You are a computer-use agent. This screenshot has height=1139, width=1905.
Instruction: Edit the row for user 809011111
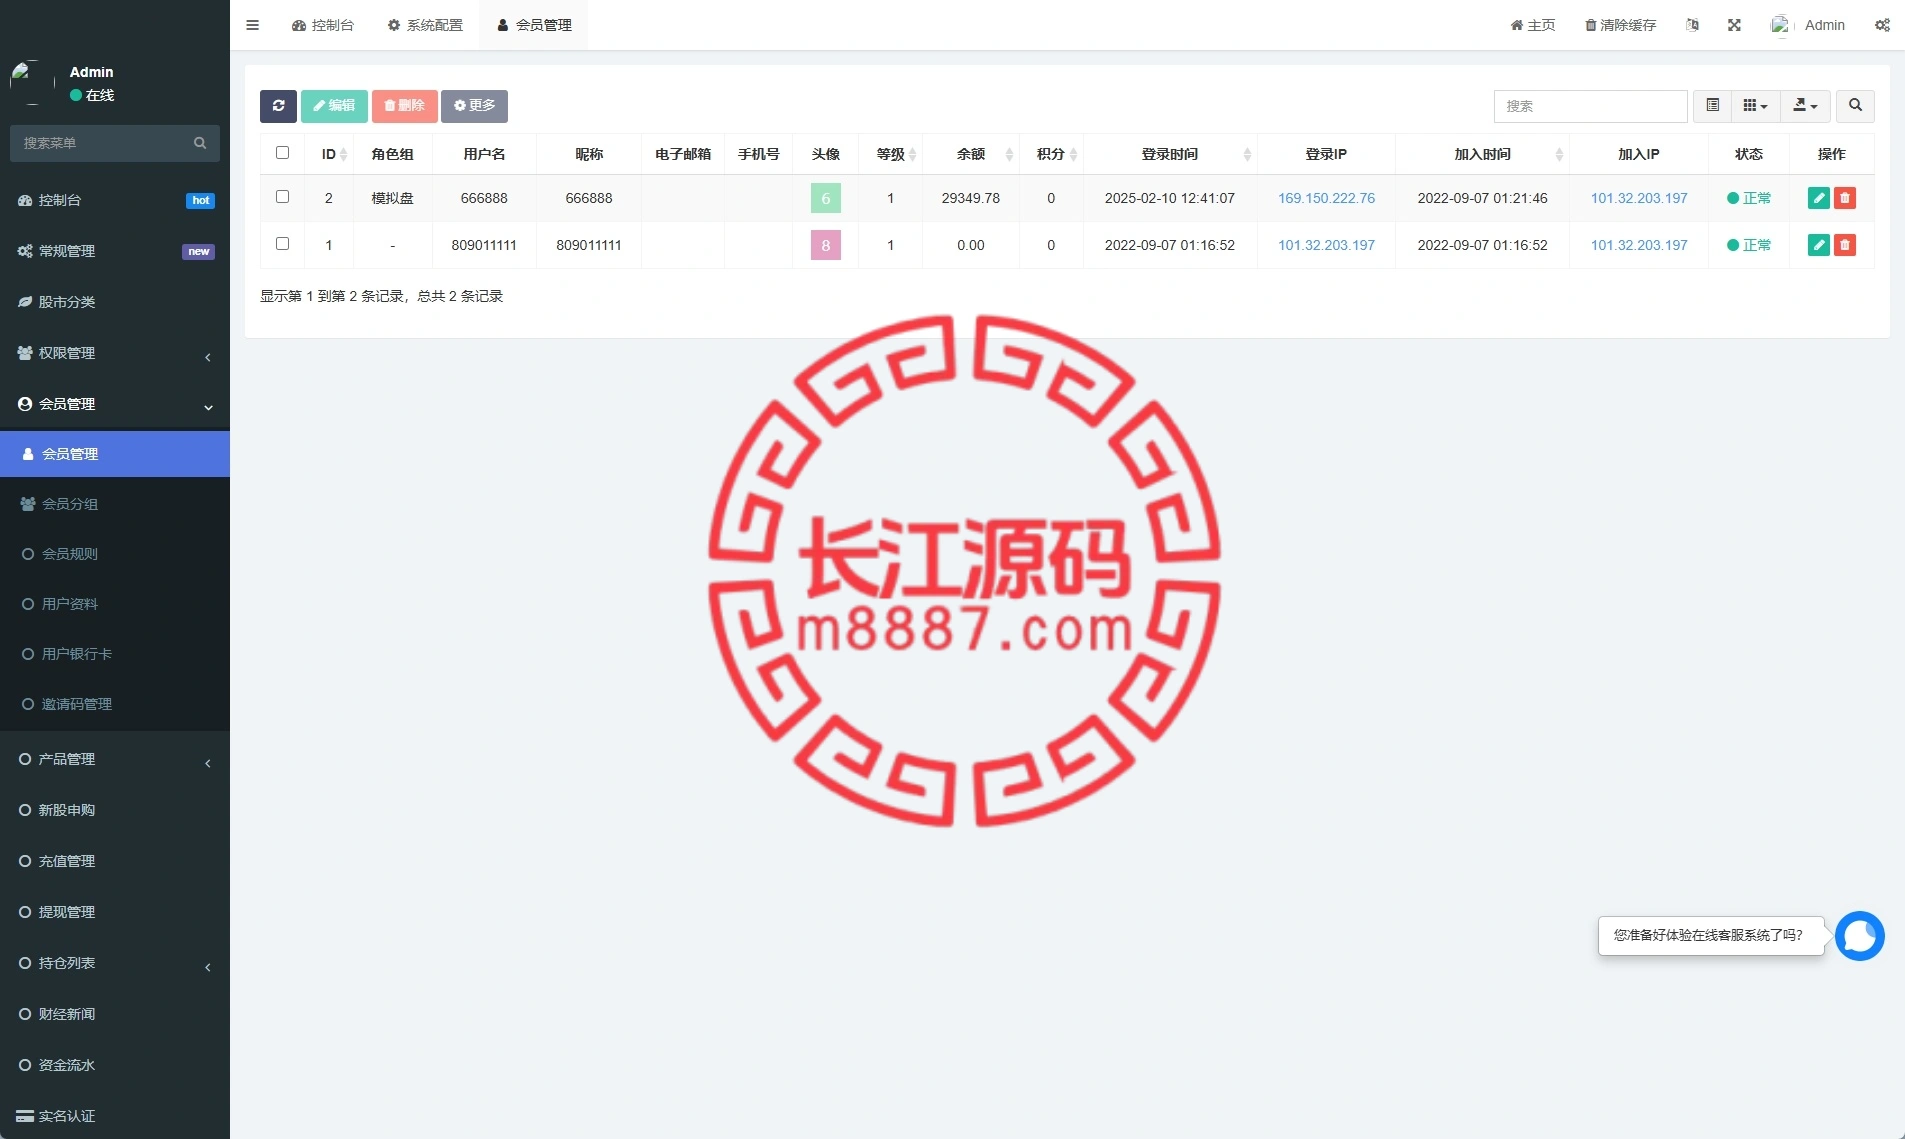point(1818,245)
